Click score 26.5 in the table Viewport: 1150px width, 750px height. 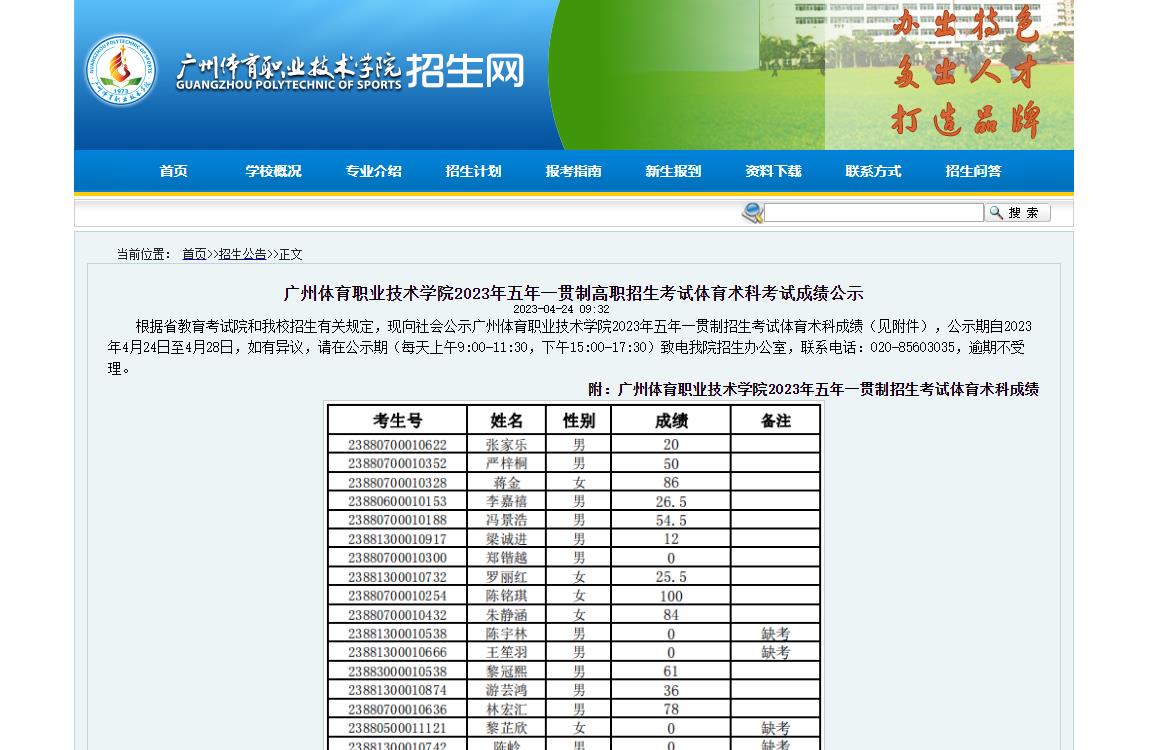tap(671, 501)
